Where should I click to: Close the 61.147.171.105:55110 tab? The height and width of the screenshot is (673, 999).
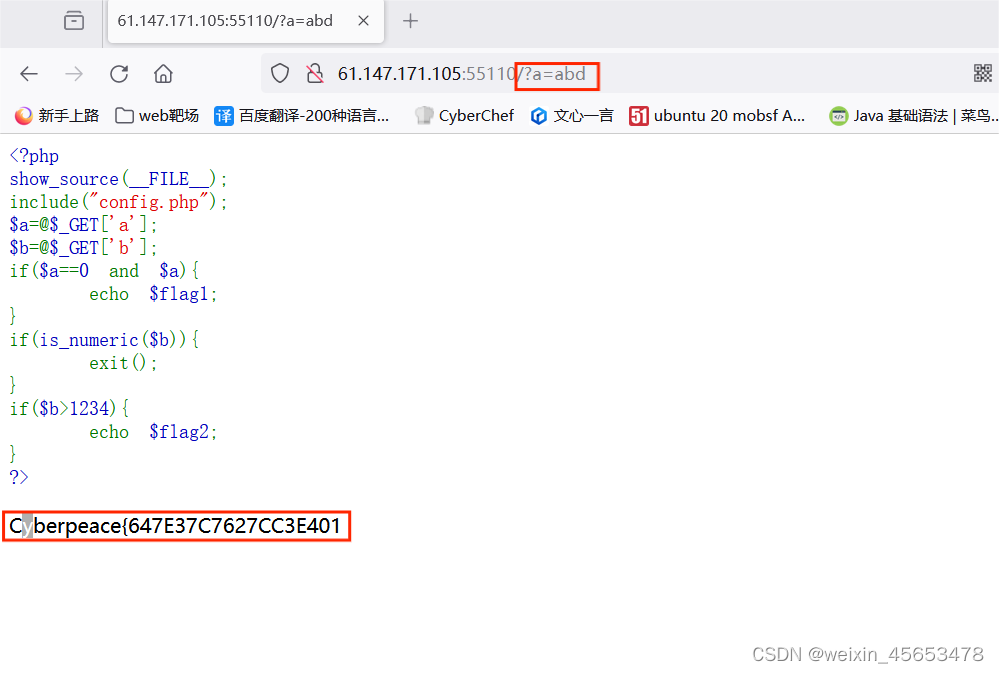point(363,21)
